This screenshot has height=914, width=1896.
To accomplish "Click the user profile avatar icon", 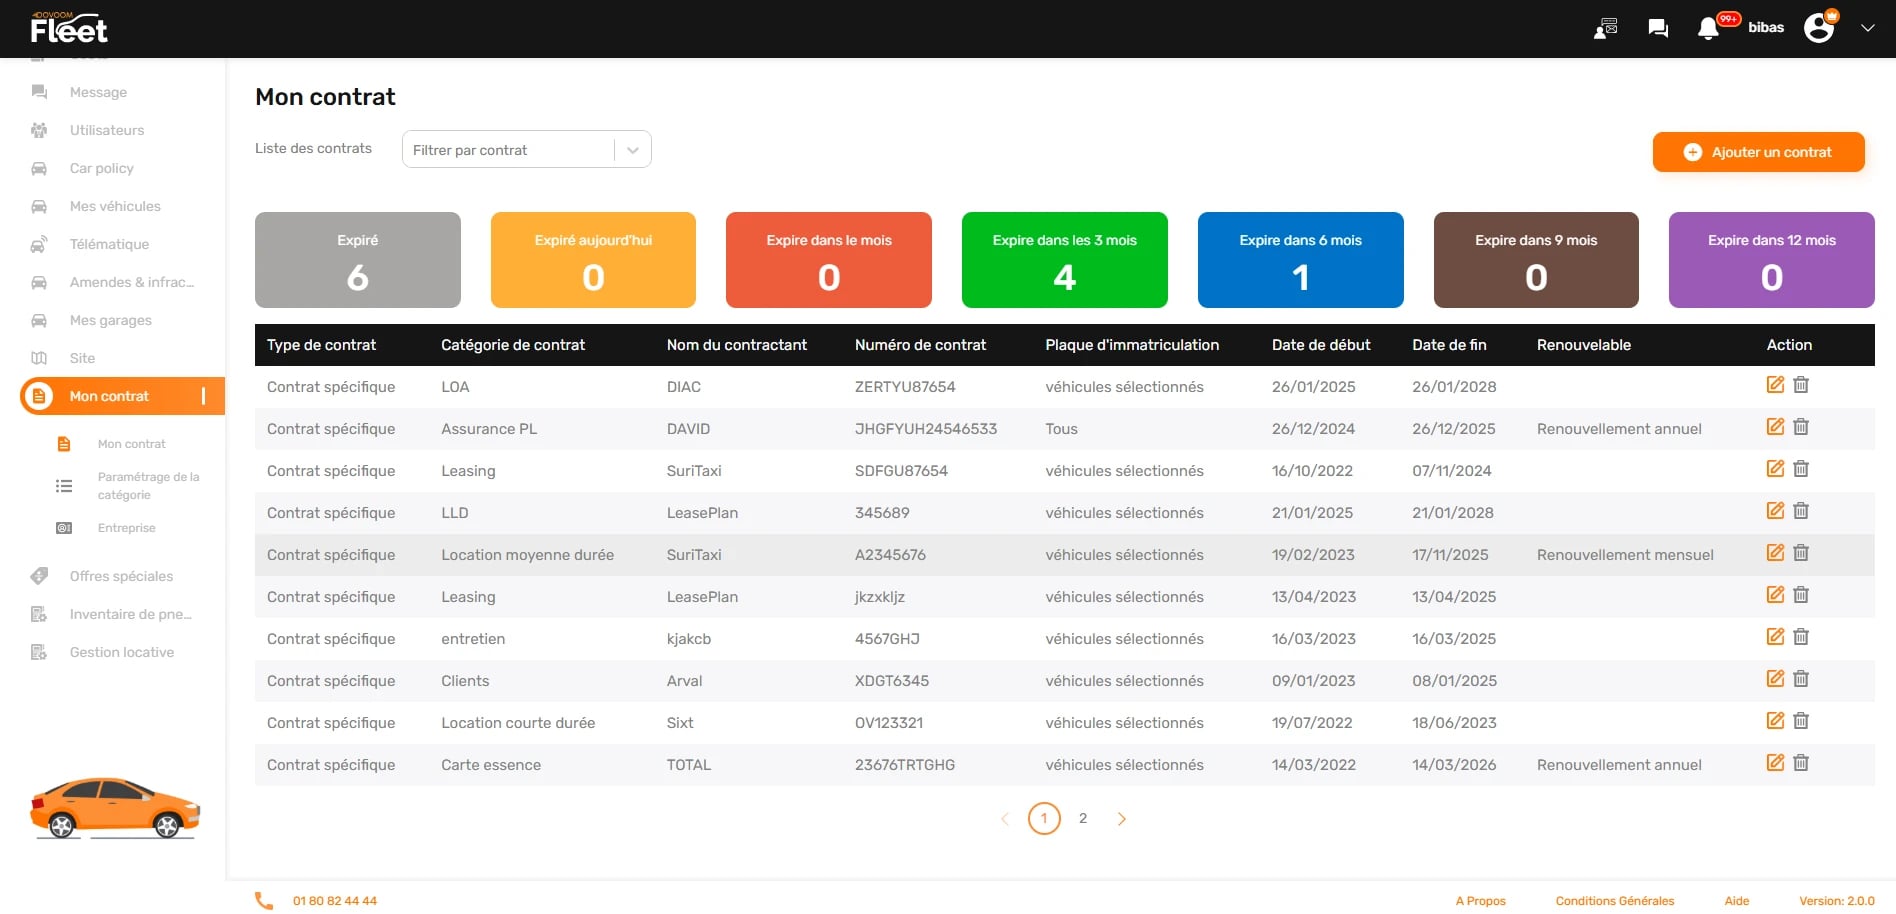I will pos(1819,28).
